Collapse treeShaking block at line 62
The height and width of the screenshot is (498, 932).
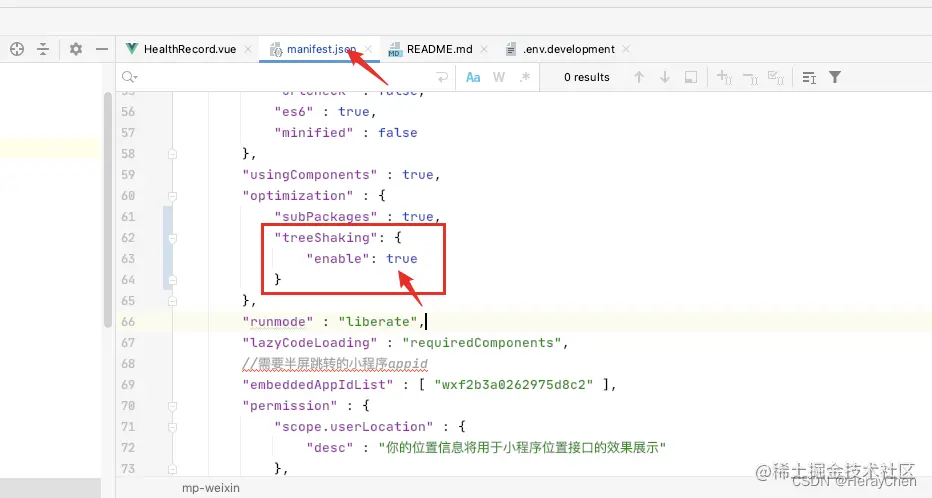point(172,238)
